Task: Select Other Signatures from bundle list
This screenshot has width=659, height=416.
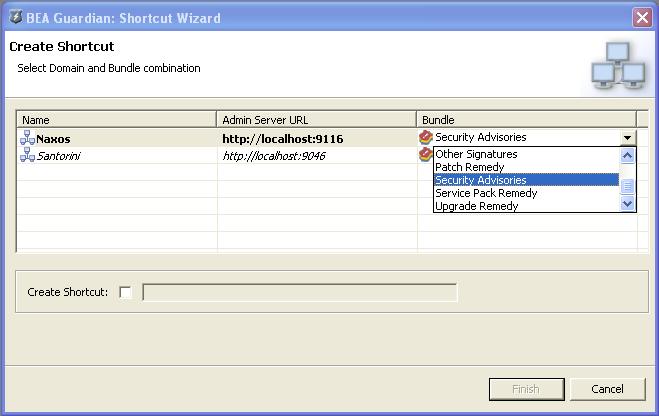Action: [526, 154]
